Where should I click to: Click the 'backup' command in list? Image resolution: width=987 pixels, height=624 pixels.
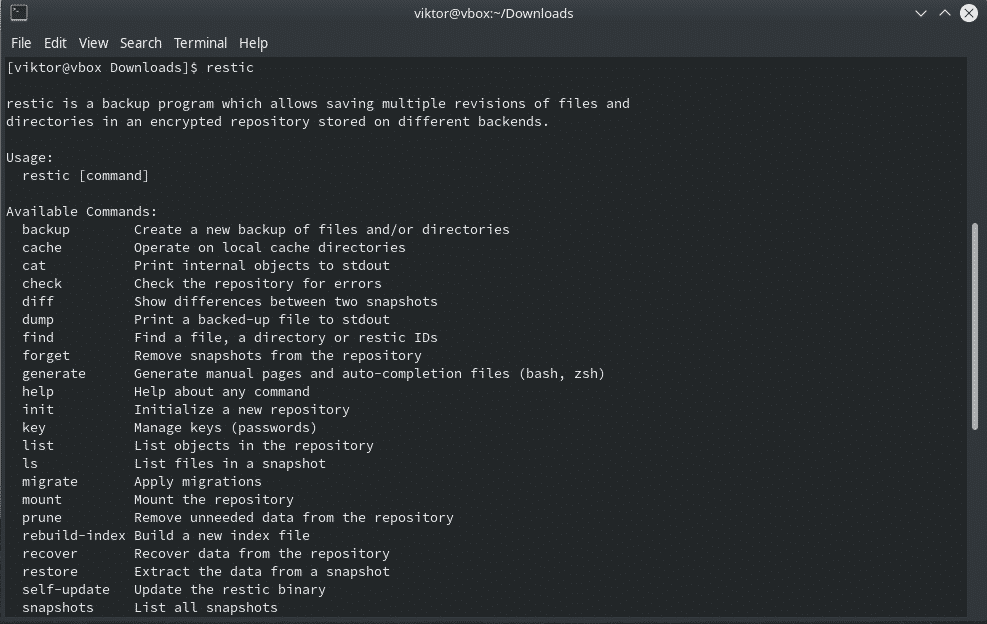click(x=46, y=230)
